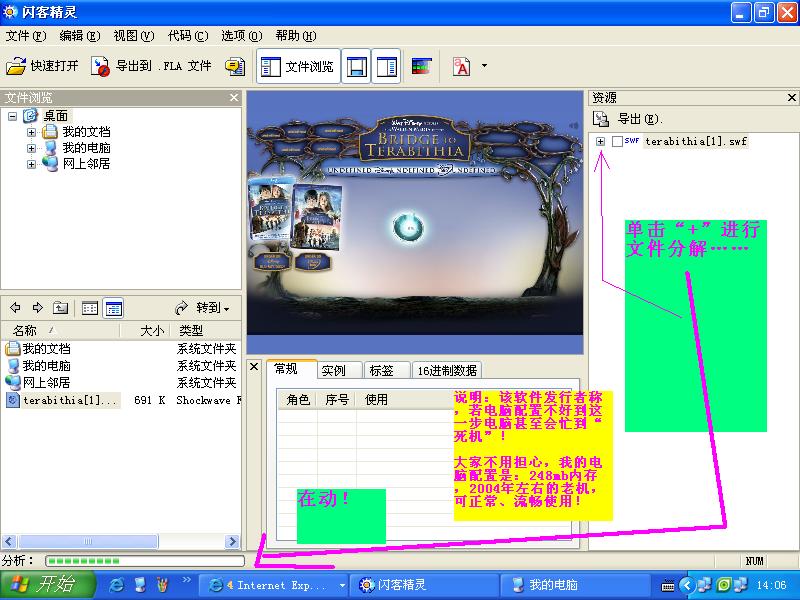This screenshot has height=600, width=800.
Task: Expand terabithia[1].swf resource tree node
Action: (x=601, y=141)
